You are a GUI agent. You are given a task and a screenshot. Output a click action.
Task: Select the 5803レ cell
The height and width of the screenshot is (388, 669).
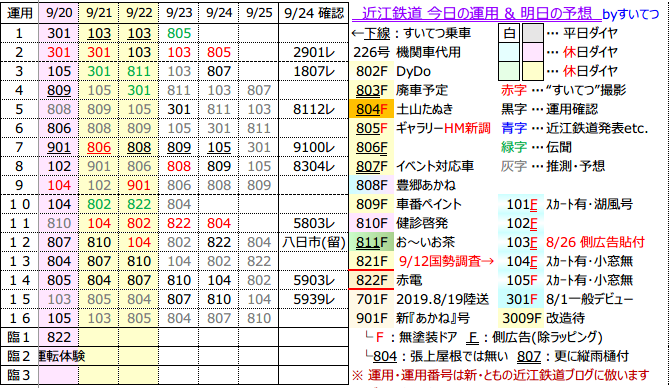(314, 223)
